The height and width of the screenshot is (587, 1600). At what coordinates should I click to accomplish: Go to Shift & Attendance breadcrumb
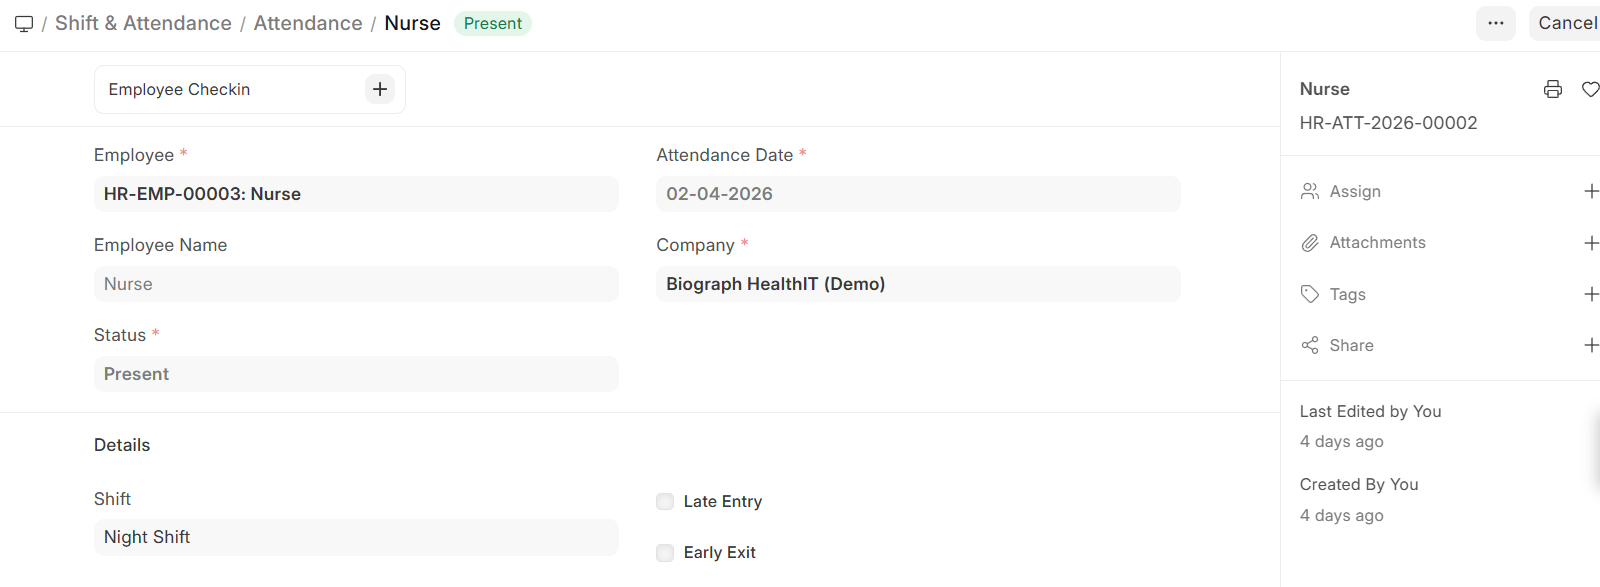coord(143,23)
